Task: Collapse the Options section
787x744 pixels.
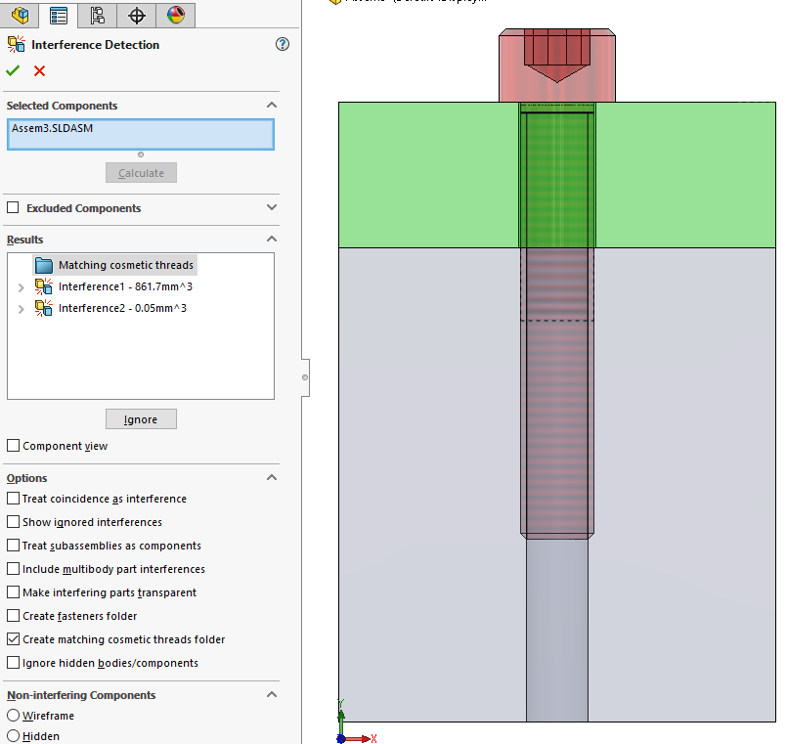Action: (272, 477)
